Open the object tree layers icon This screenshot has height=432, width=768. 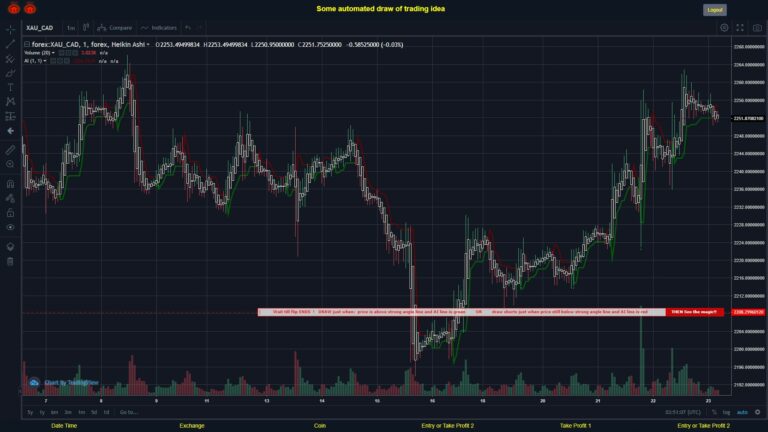click(x=10, y=246)
